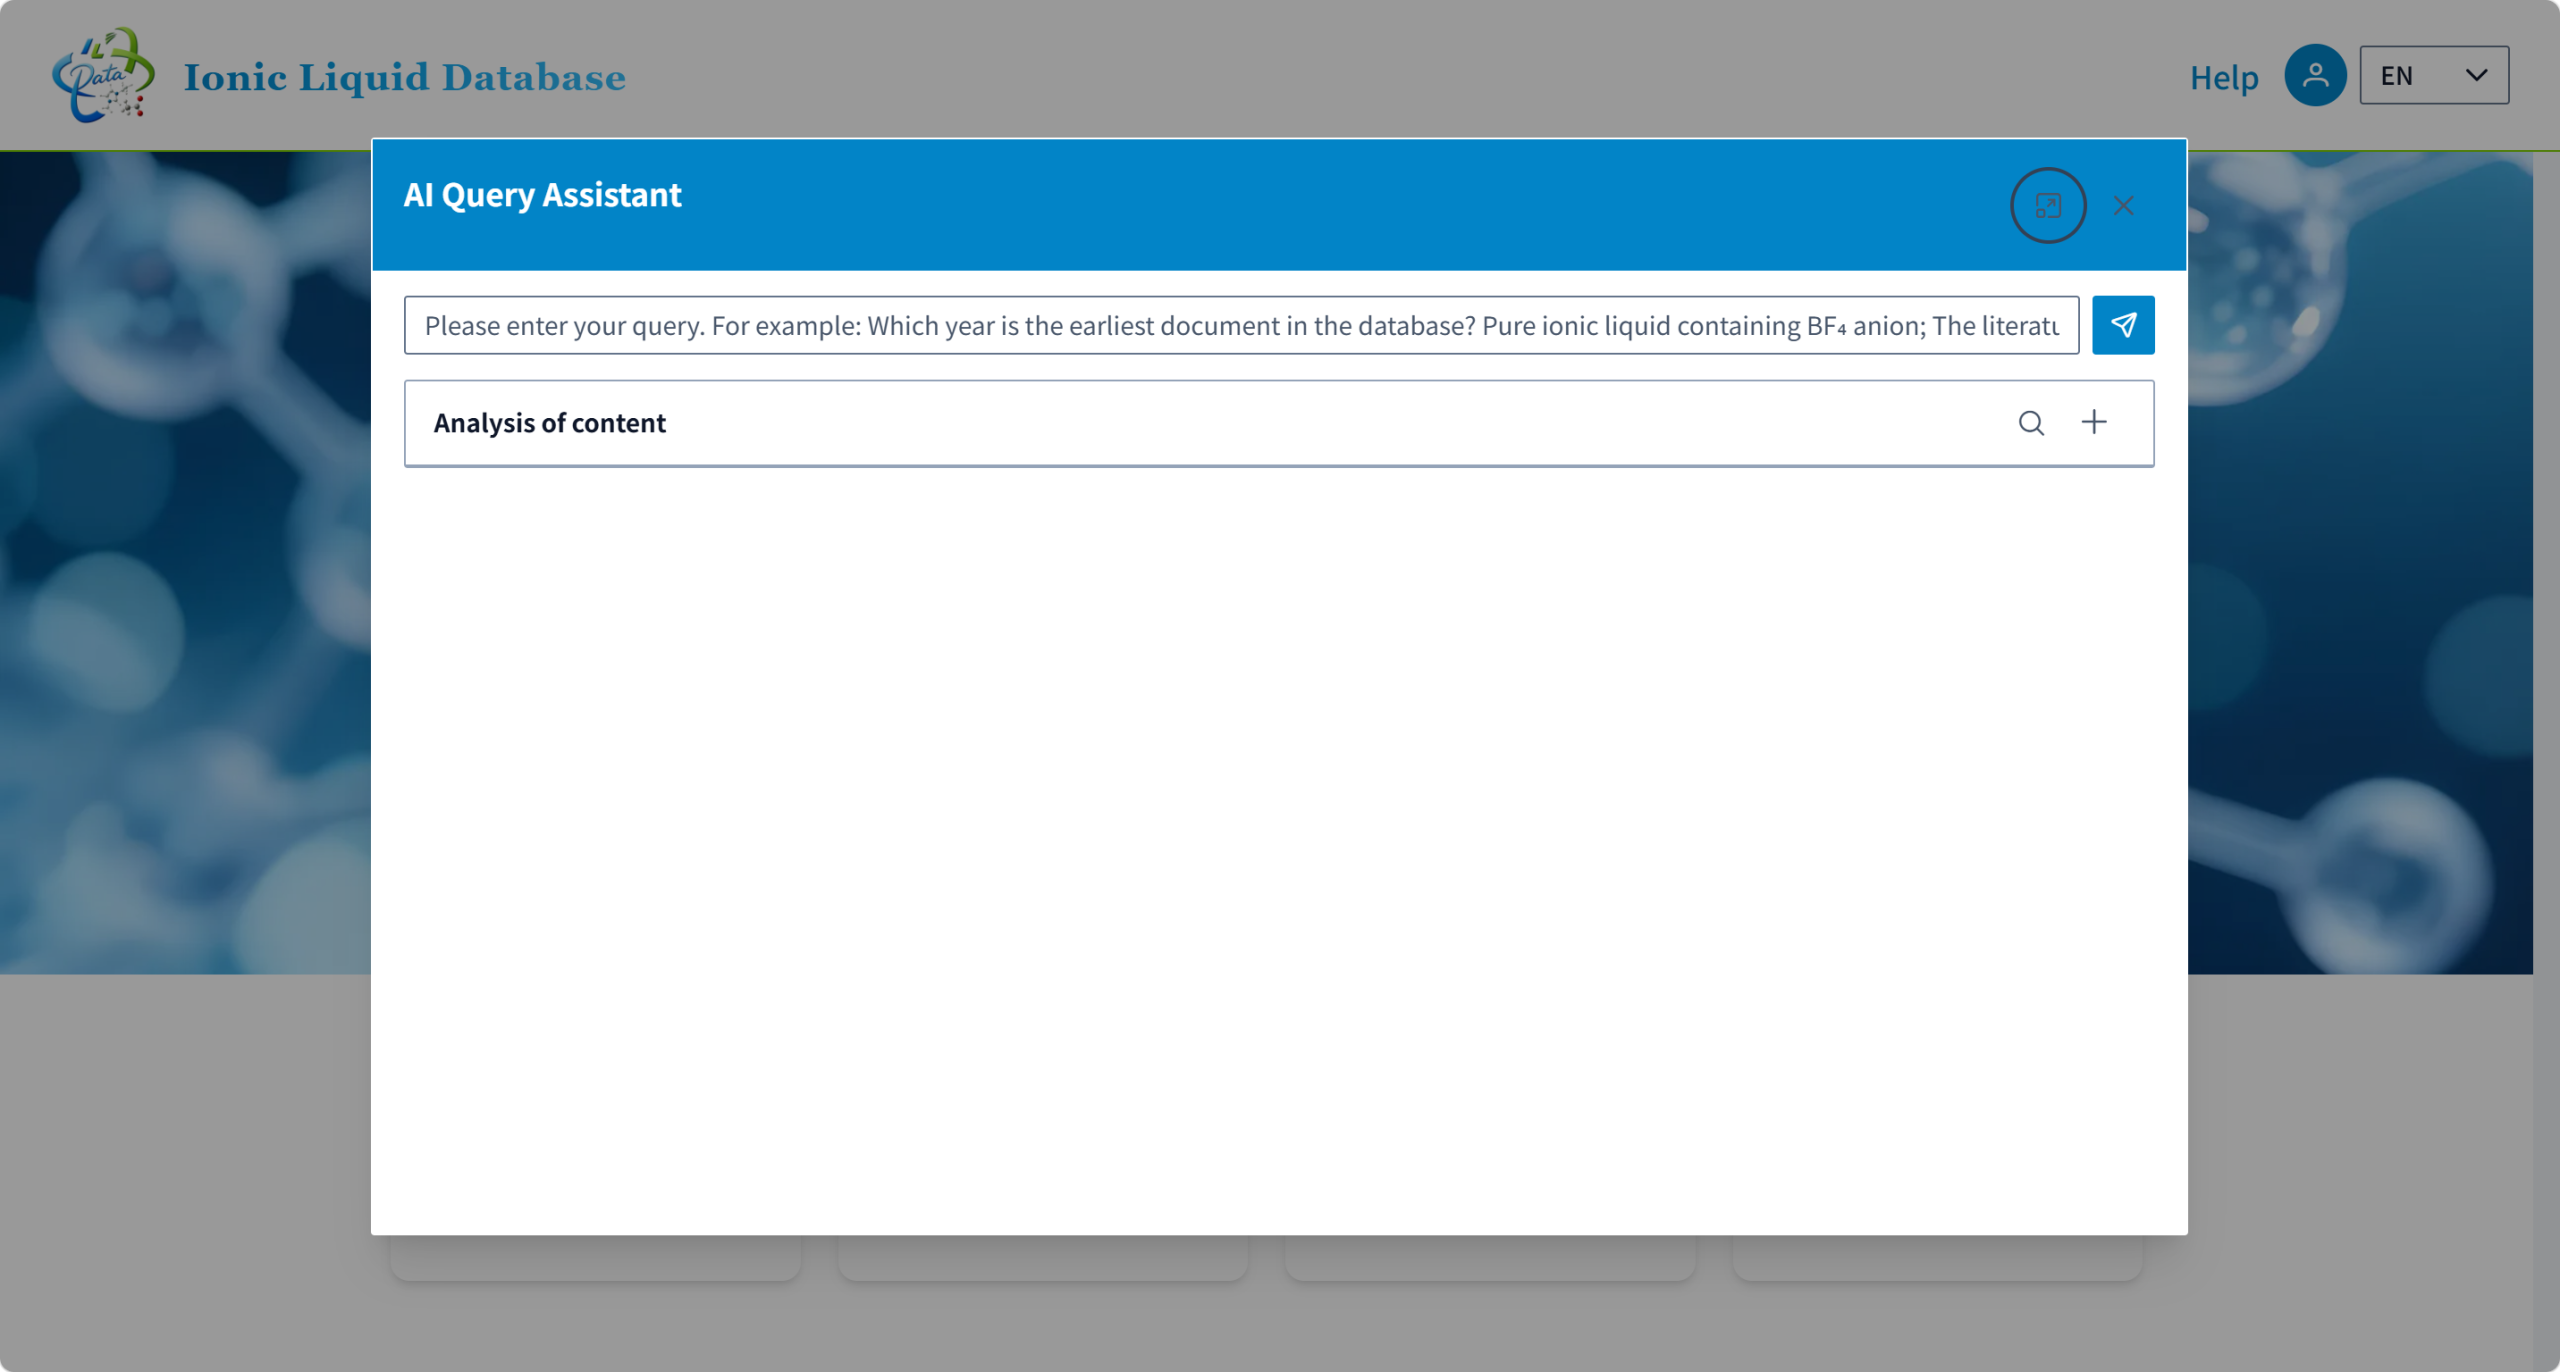Open the user account profile icon

pos(2315,75)
